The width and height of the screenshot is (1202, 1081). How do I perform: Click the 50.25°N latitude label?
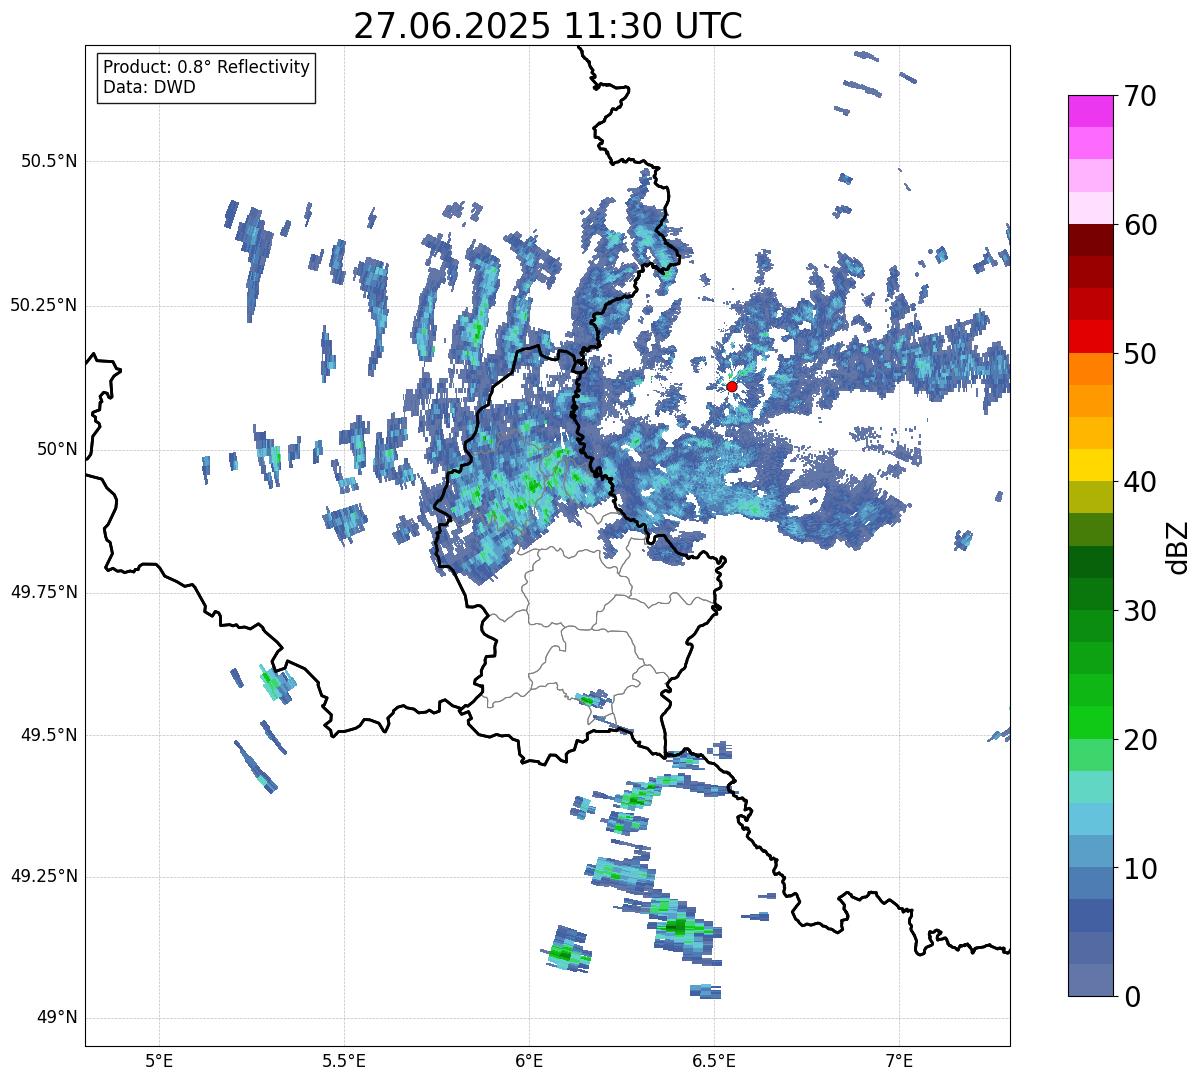pyautogui.click(x=43, y=305)
